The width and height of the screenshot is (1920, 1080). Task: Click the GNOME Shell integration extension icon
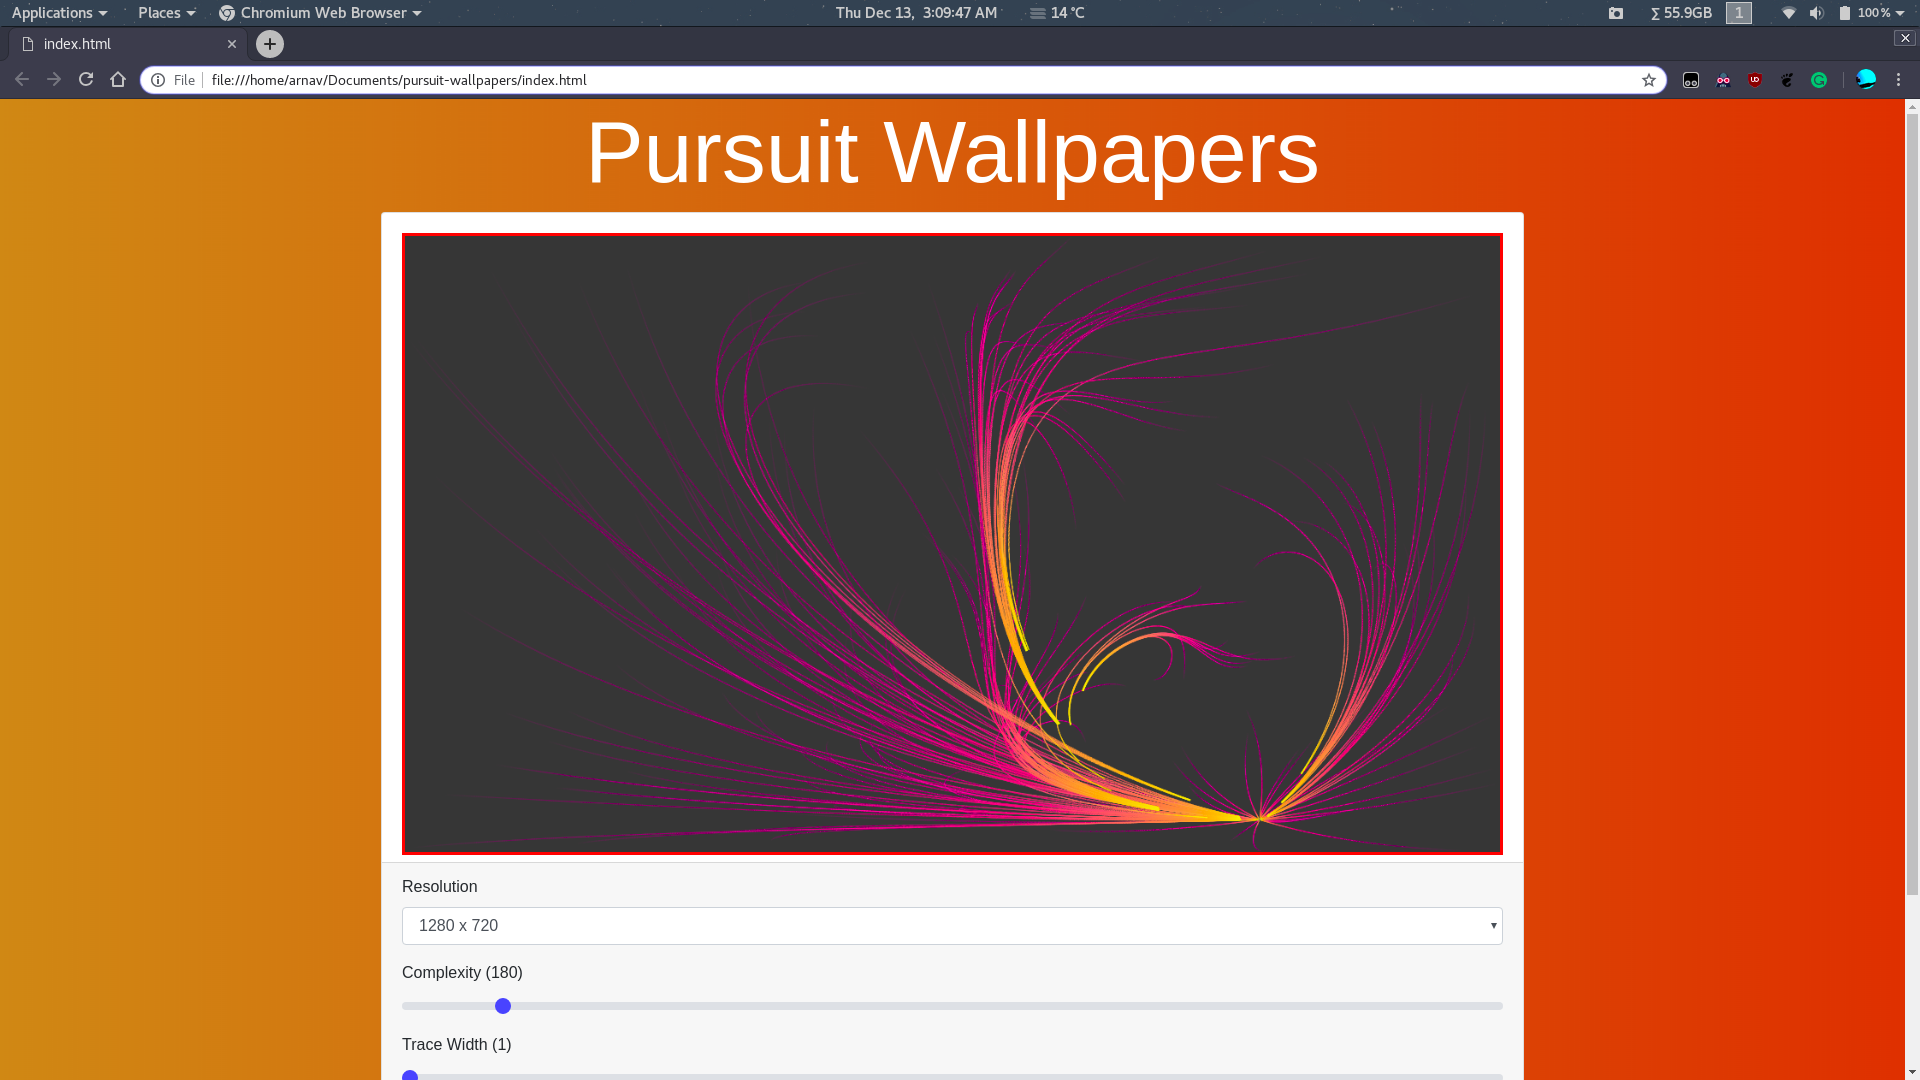pyautogui.click(x=1787, y=80)
